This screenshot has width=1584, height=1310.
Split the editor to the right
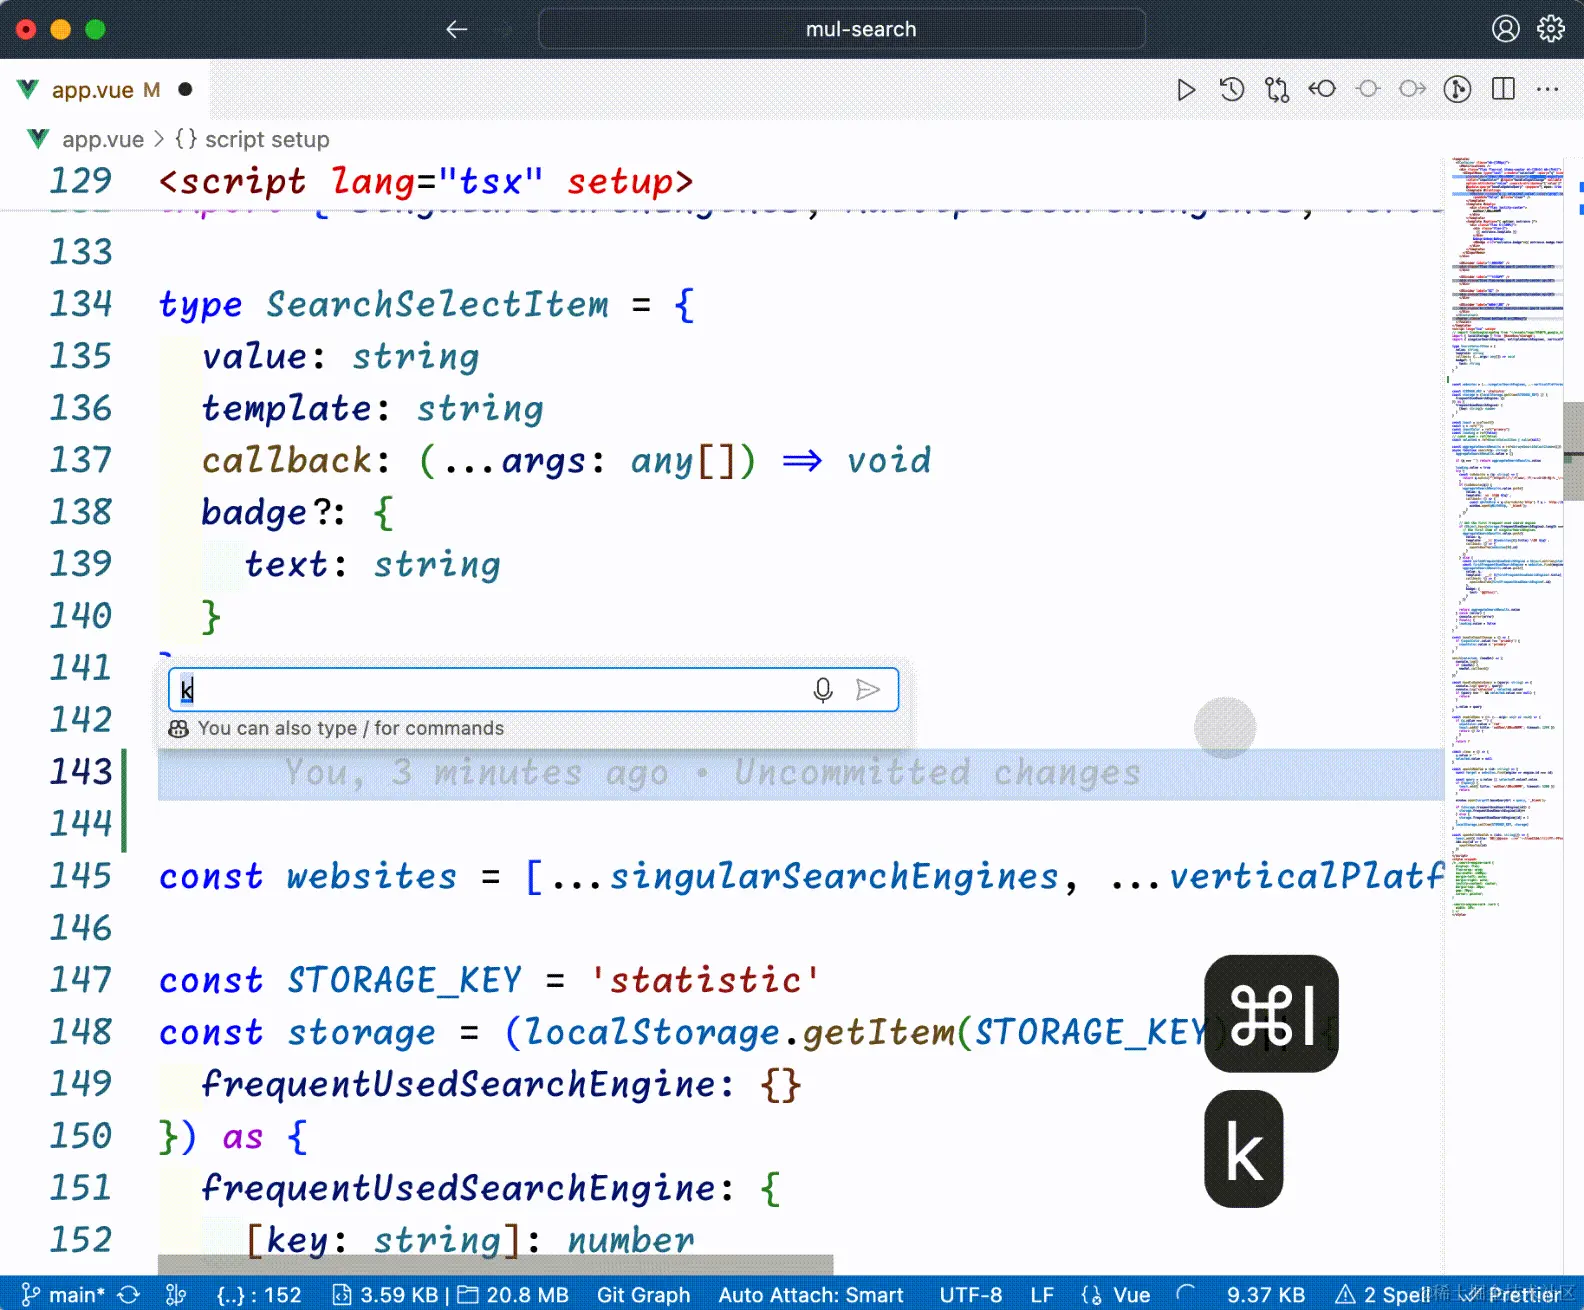(x=1503, y=89)
